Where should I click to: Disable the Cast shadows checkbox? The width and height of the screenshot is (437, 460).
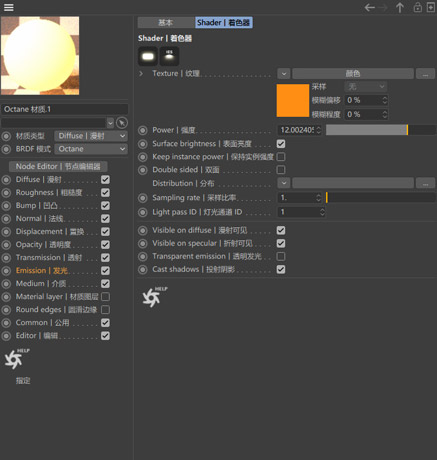[x=281, y=269]
